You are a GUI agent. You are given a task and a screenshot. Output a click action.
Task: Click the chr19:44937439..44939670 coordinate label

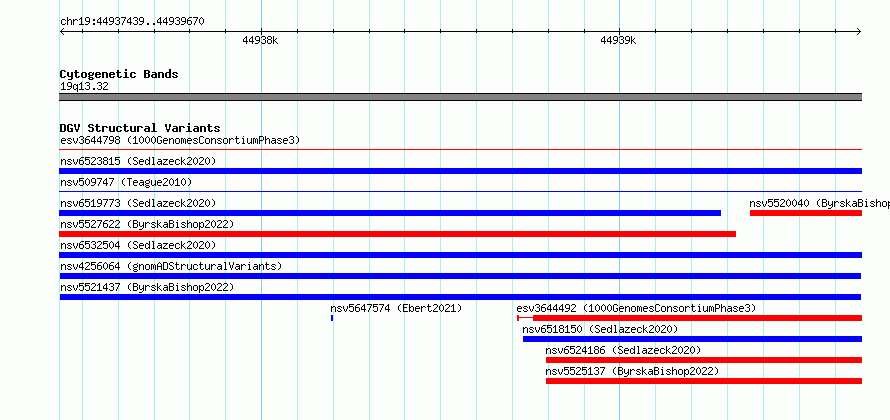coord(132,22)
